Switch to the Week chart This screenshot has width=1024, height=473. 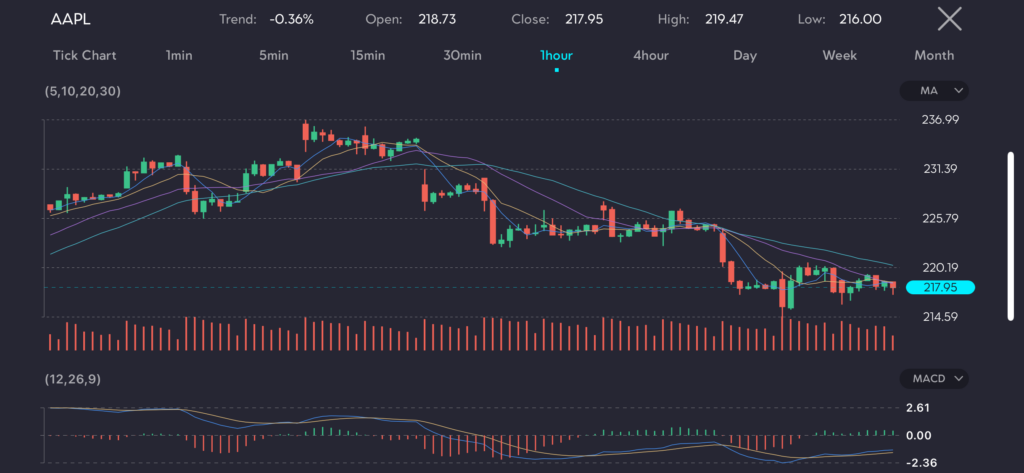pos(839,55)
